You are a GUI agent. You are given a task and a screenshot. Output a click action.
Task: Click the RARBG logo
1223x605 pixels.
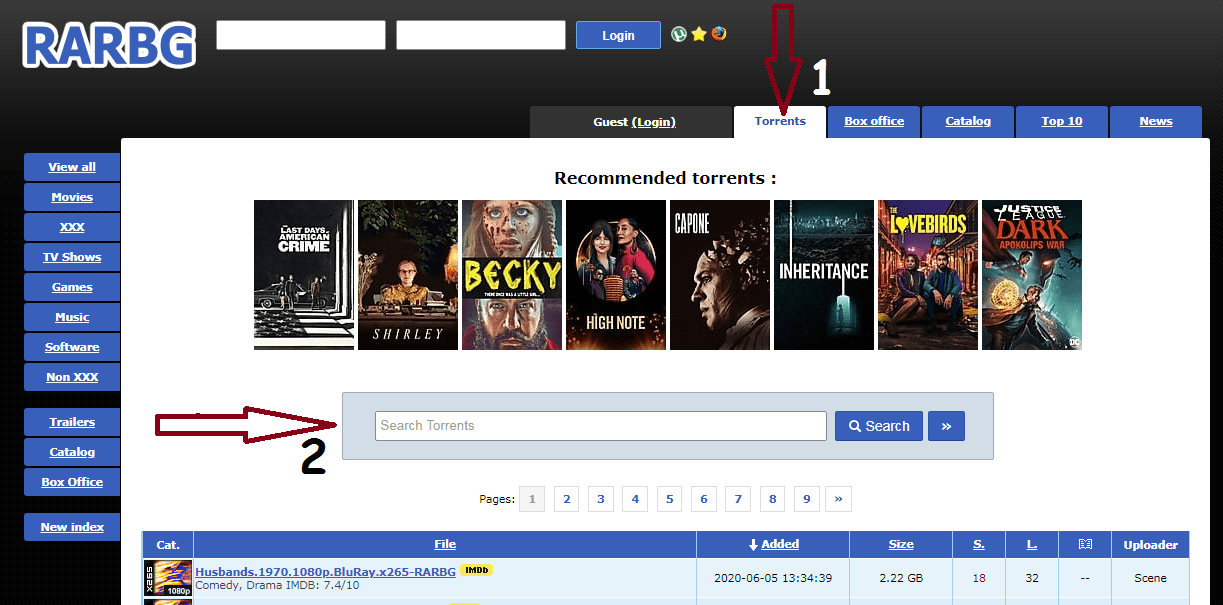[x=109, y=45]
